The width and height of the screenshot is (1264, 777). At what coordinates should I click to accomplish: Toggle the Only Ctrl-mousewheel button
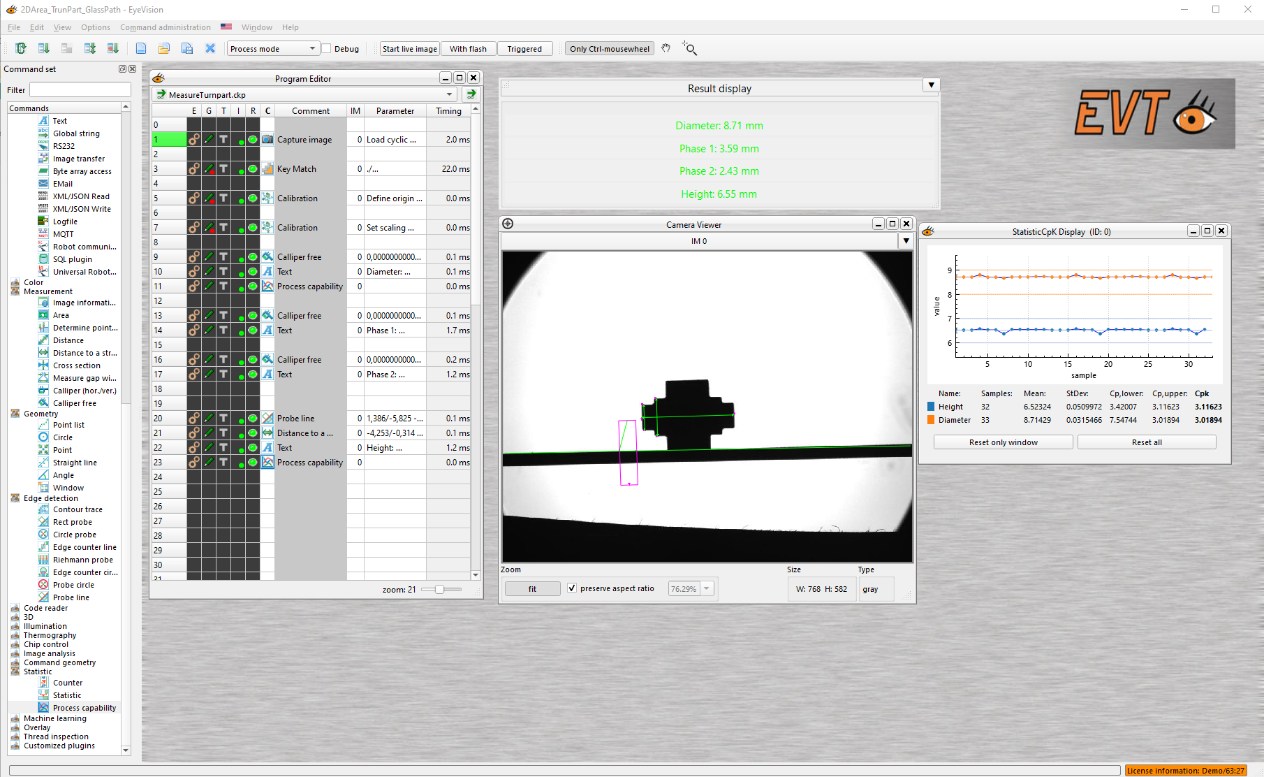coord(607,48)
